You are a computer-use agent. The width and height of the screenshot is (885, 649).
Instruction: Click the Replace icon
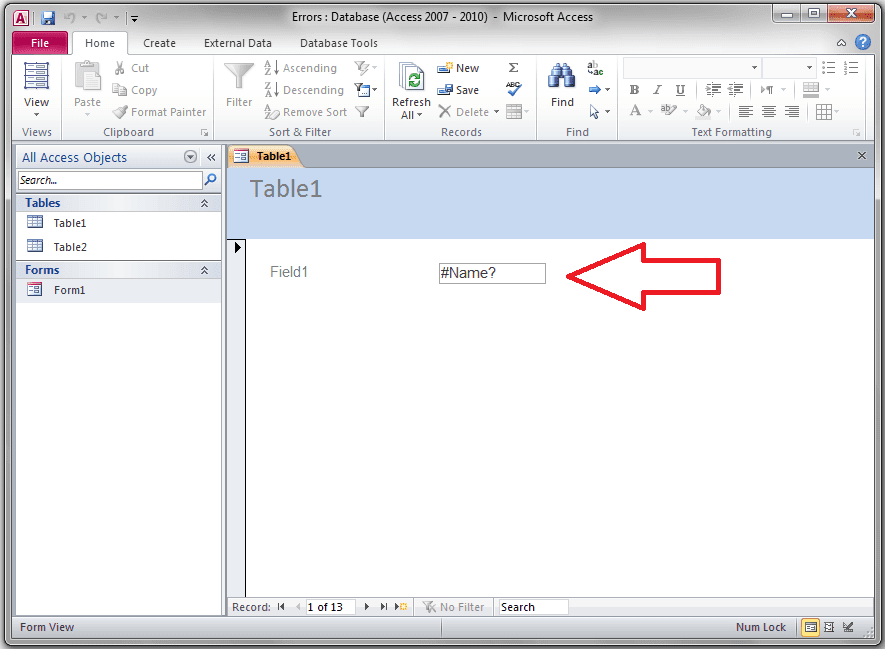(x=595, y=68)
